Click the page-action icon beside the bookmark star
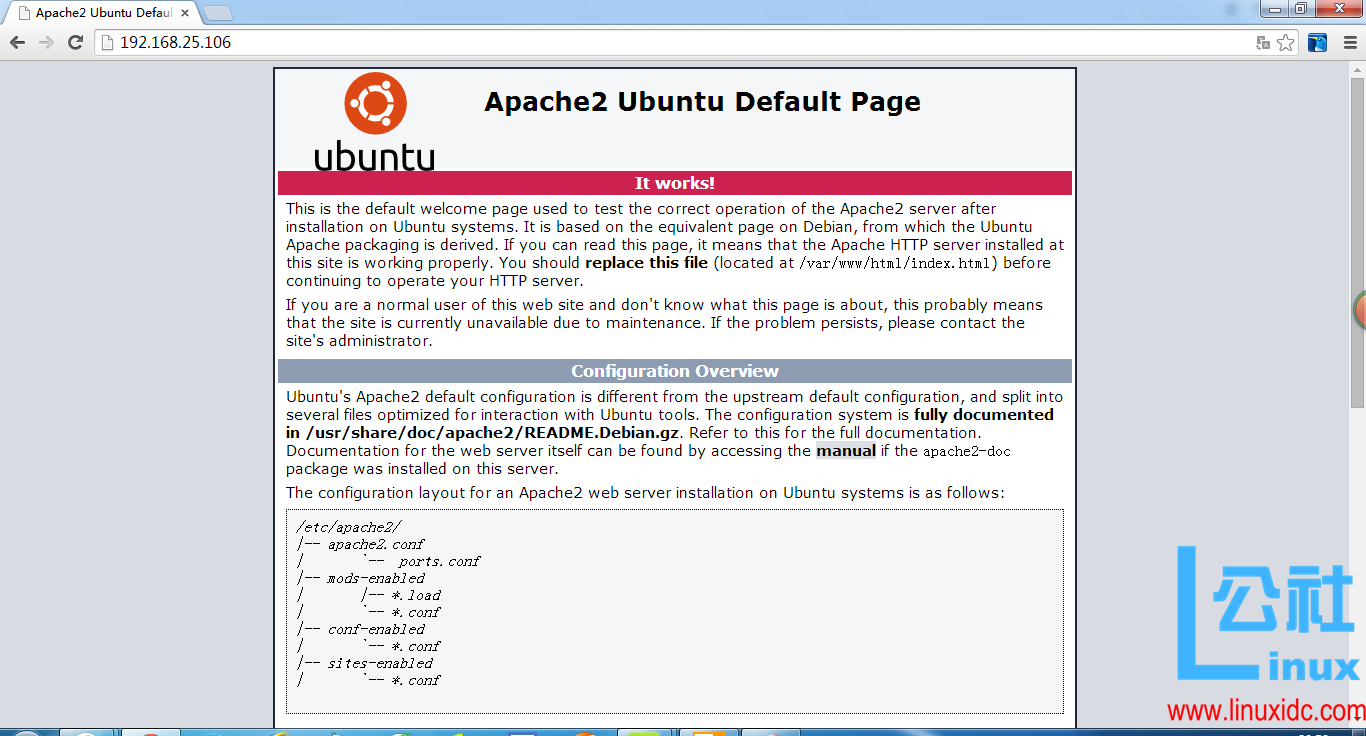The height and width of the screenshot is (736, 1366). pos(1262,42)
